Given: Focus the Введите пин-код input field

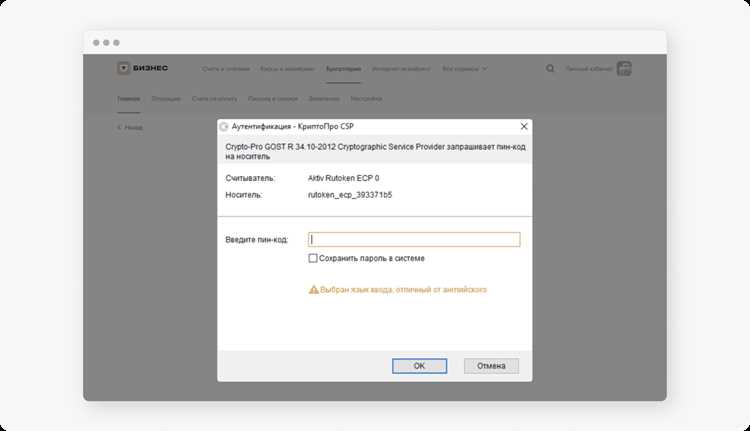Looking at the screenshot, I should click(x=414, y=239).
